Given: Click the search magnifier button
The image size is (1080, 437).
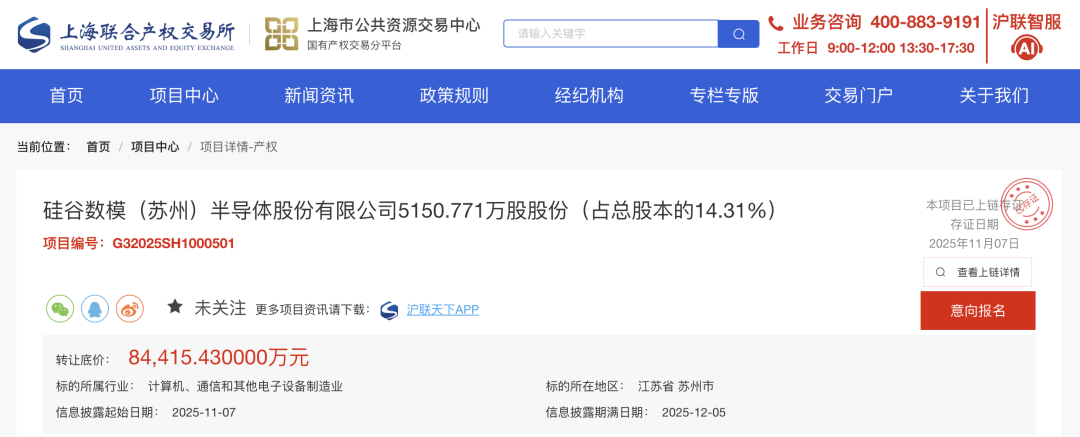Looking at the screenshot, I should coord(738,34).
